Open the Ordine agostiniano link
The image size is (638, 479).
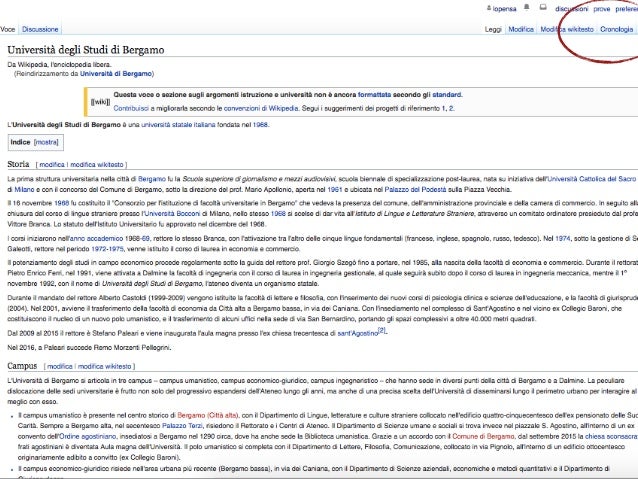tap(88, 436)
